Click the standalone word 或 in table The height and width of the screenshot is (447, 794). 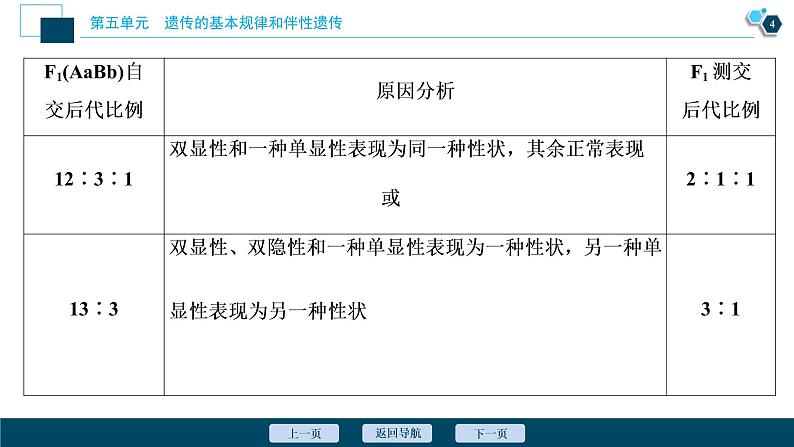coord(391,198)
